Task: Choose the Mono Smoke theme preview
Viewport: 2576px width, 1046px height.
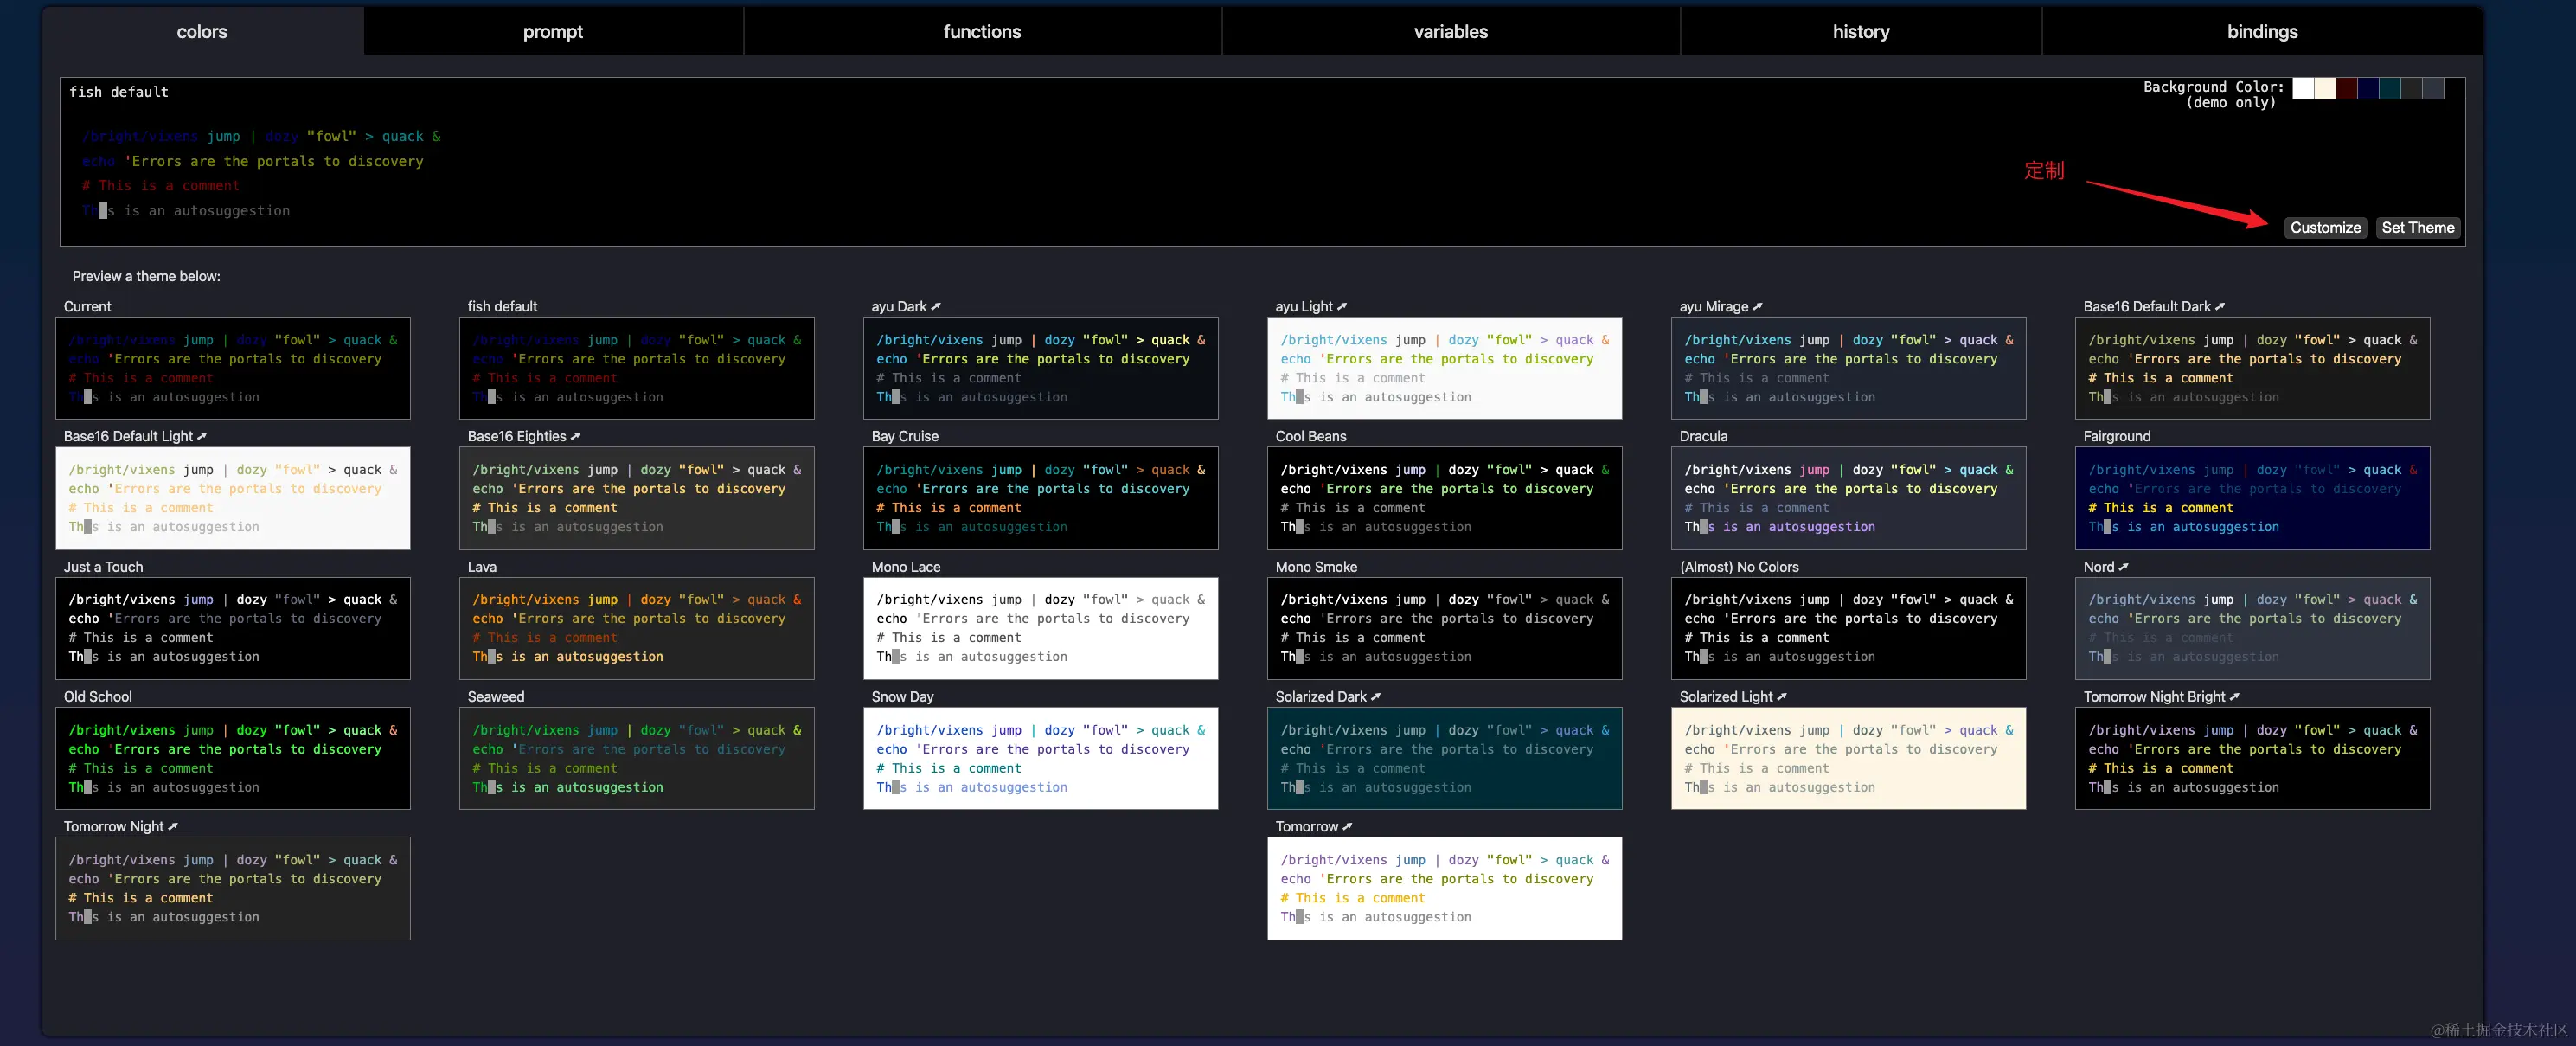Action: point(1445,628)
